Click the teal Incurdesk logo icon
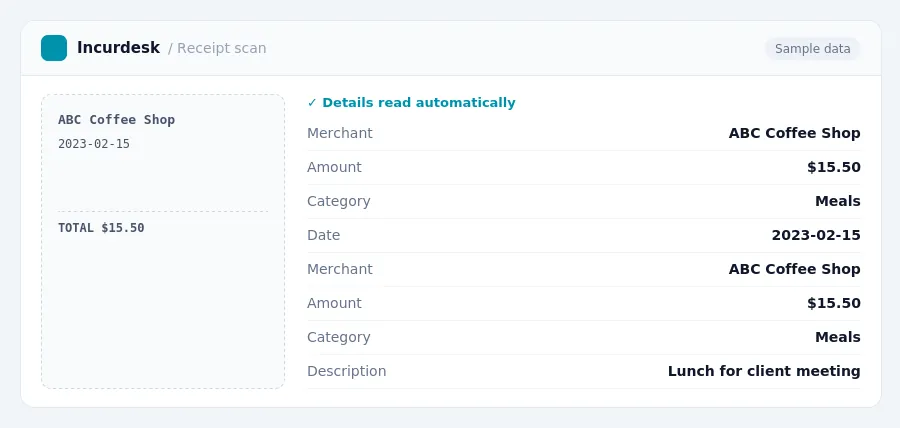The height and width of the screenshot is (428, 900). click(x=54, y=48)
